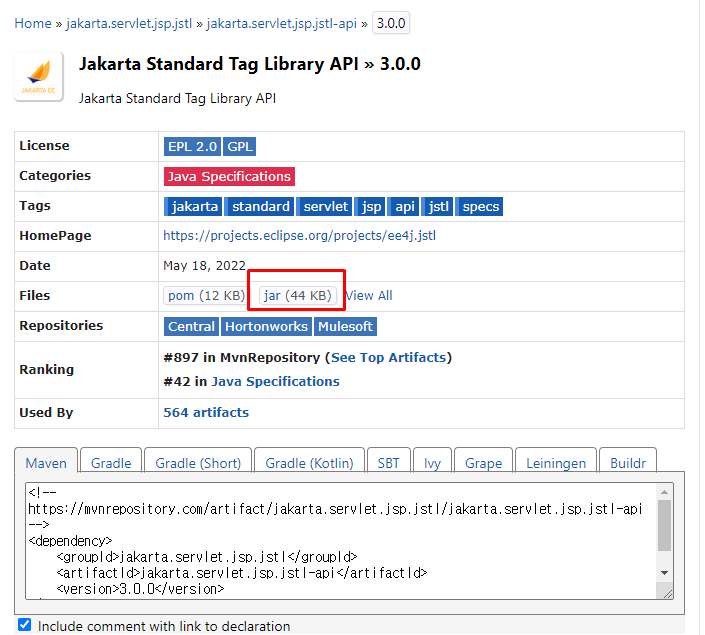705x635 pixels.
Task: Open Java Specifications category badge
Action: 229,176
